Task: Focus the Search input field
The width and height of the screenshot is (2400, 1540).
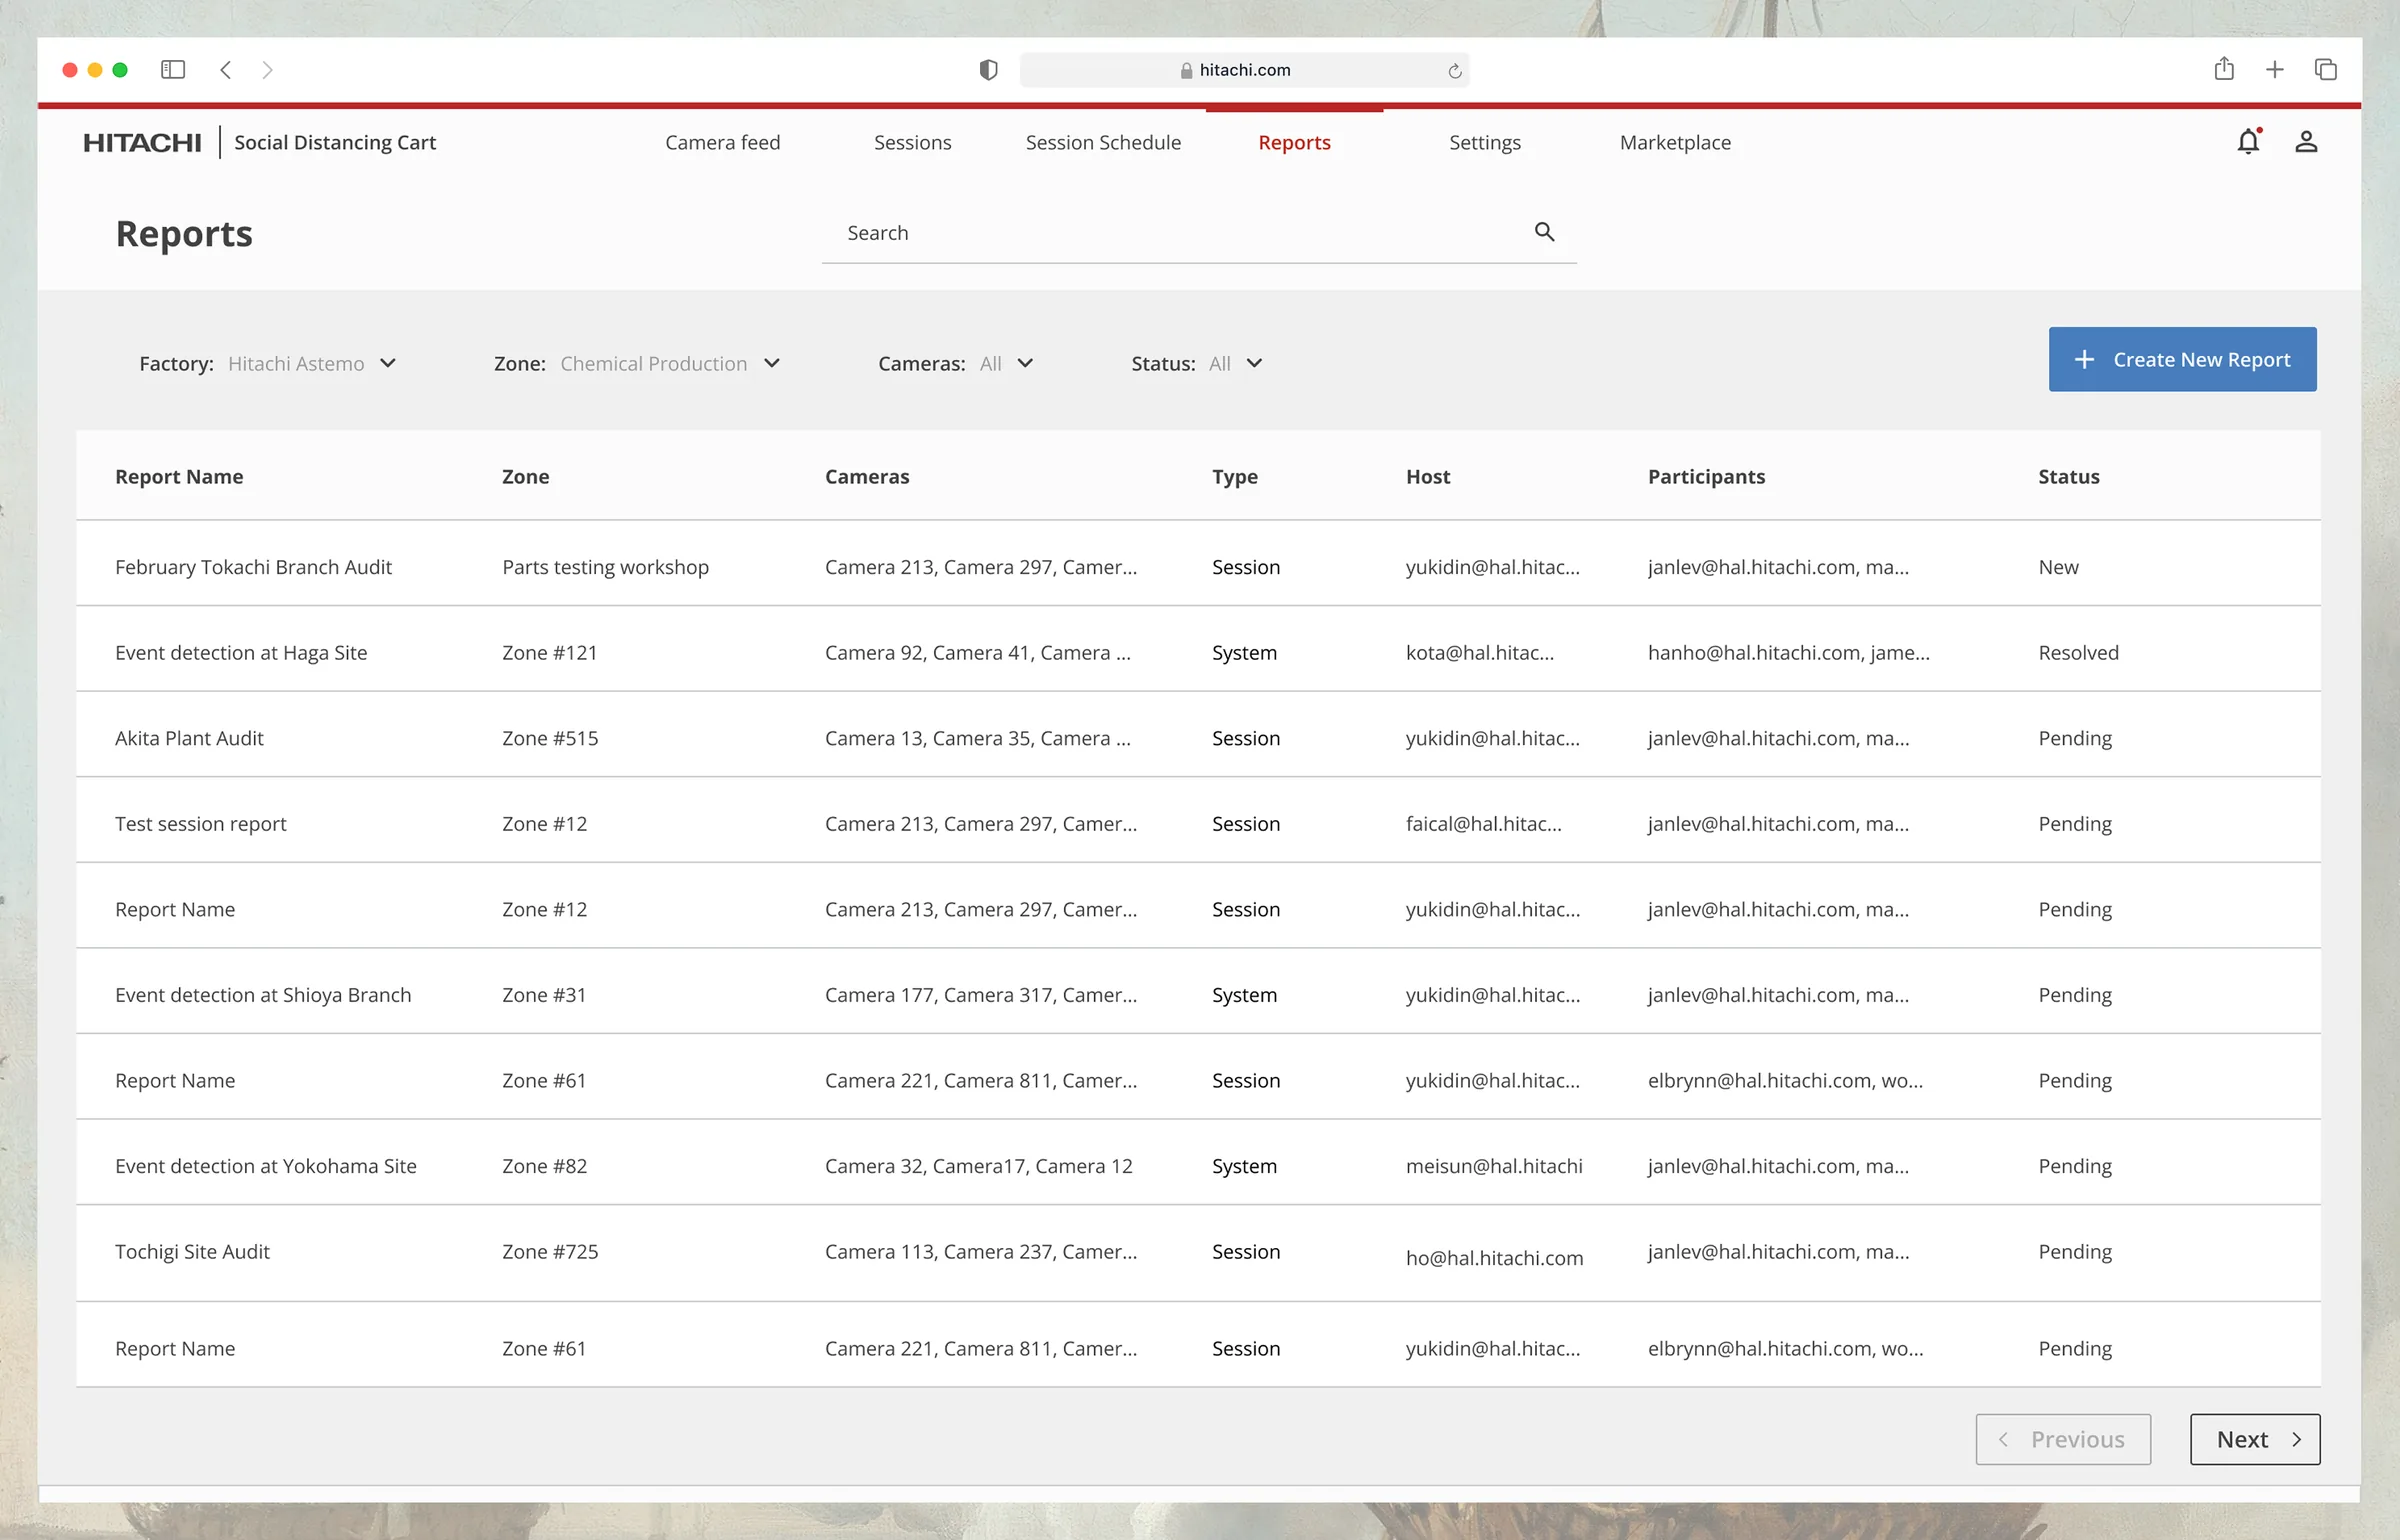Action: [1198, 234]
